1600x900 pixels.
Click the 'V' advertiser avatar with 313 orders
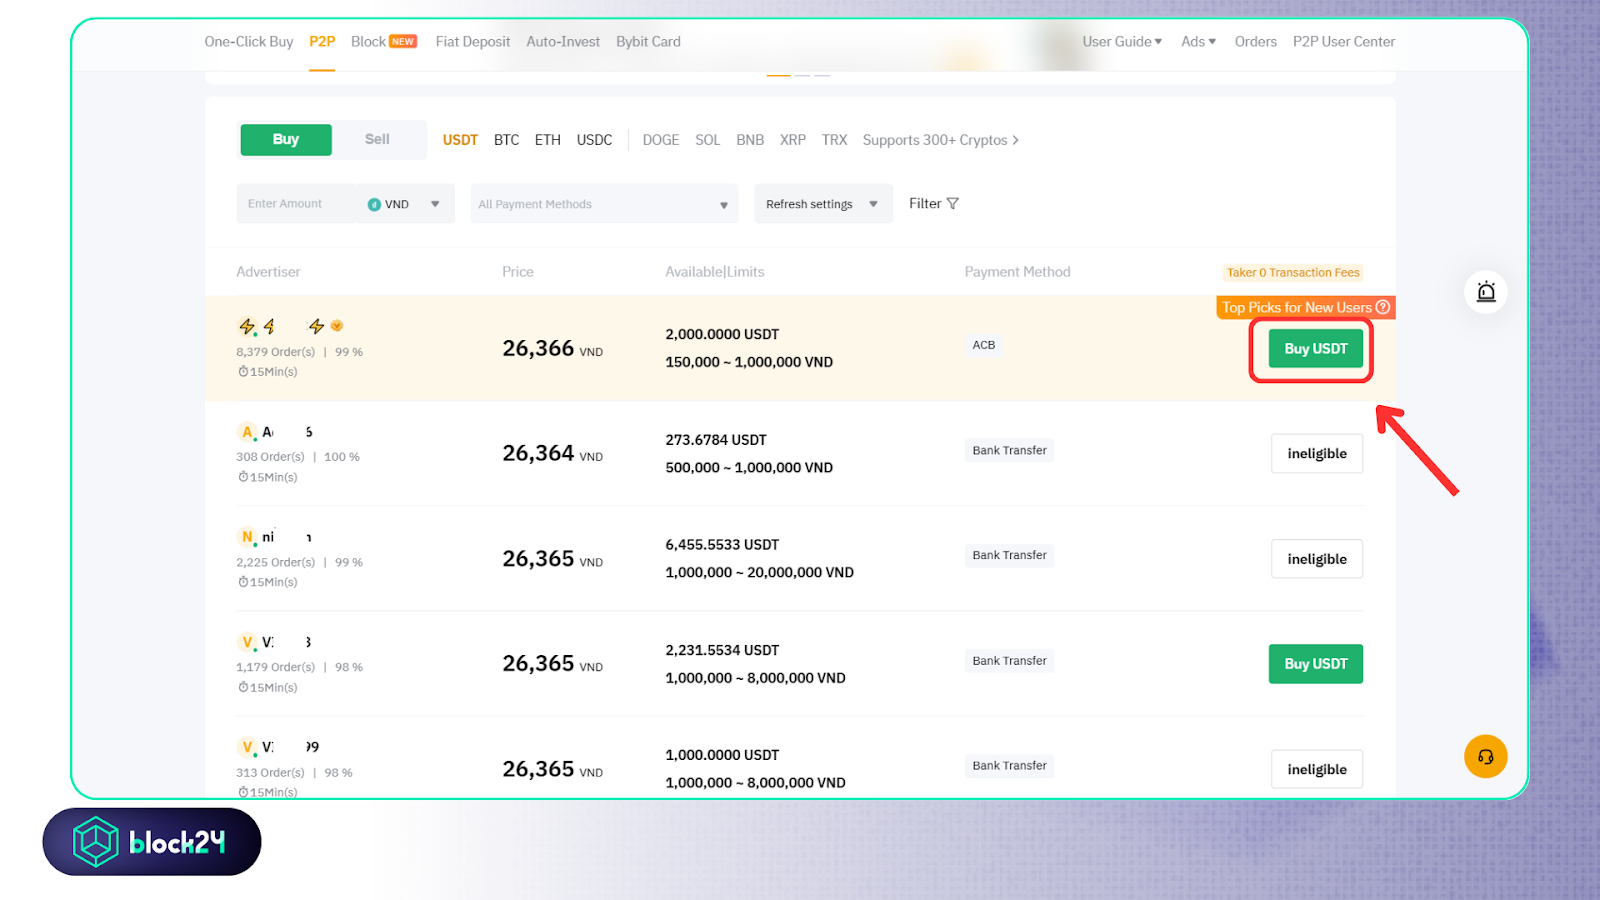point(247,748)
